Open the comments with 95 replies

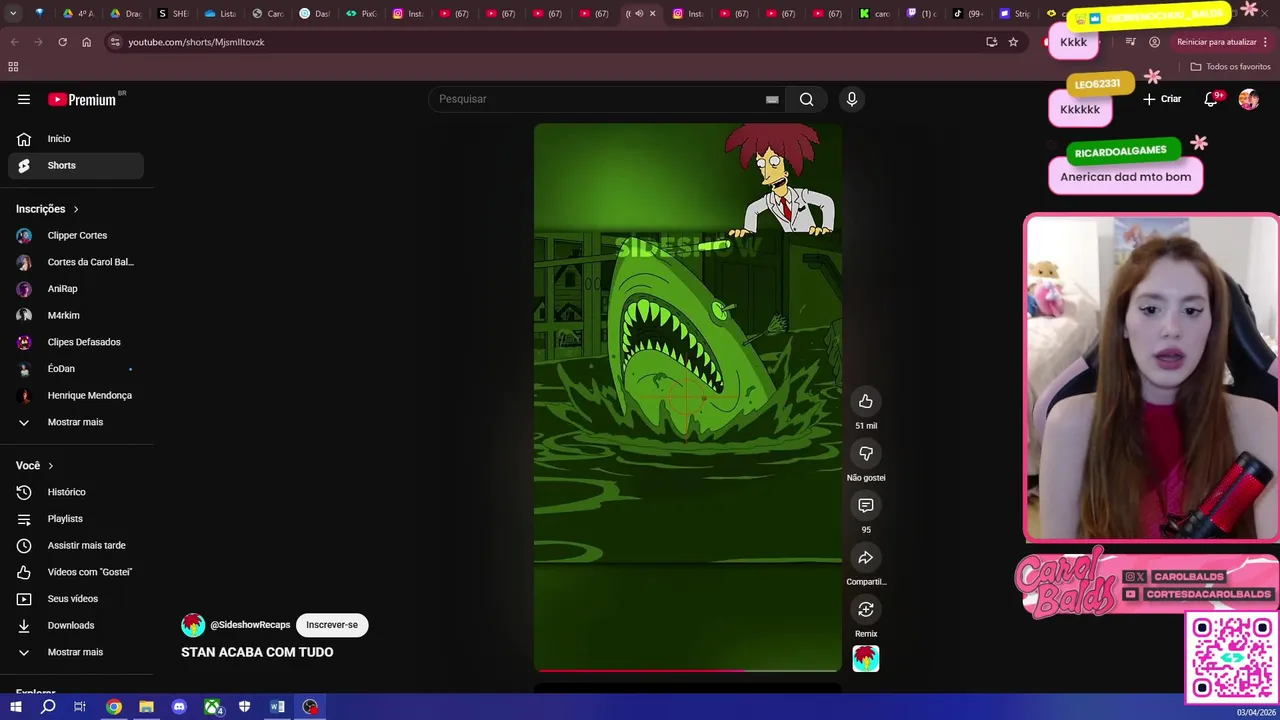[x=866, y=505]
